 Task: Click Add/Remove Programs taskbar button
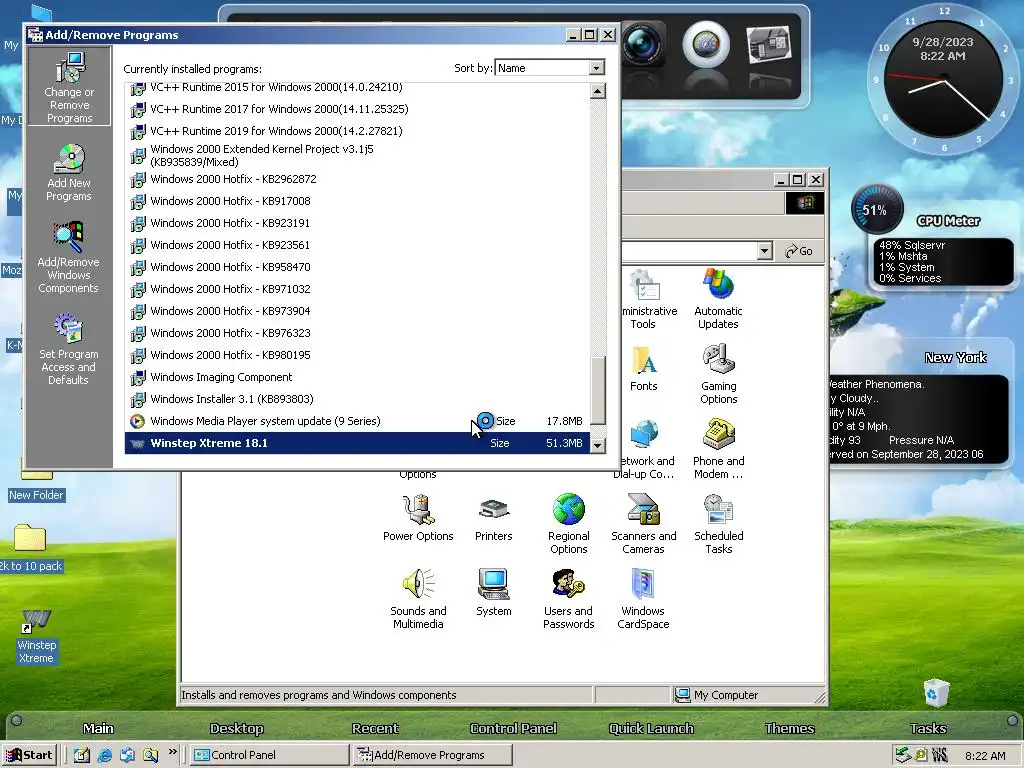pos(432,755)
